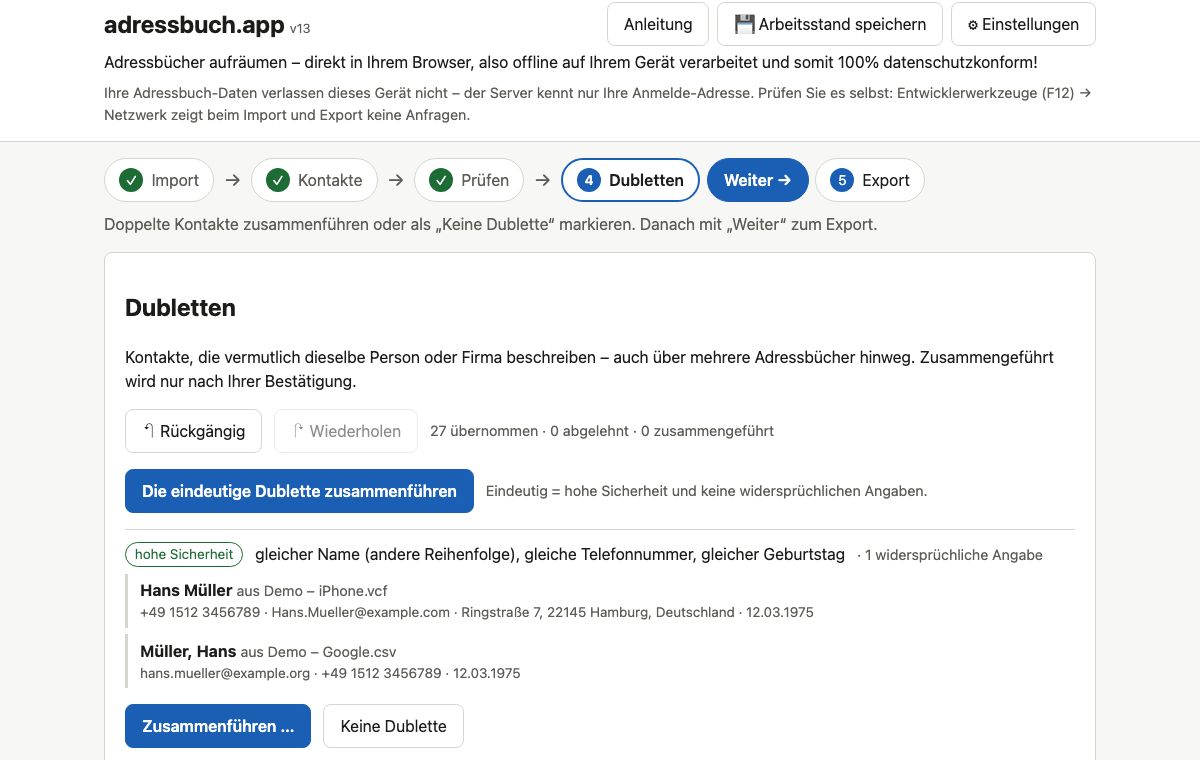Click the source label aus Demo – iPhone.vcf
Image resolution: width=1200 pixels, height=760 pixels.
click(x=312, y=591)
